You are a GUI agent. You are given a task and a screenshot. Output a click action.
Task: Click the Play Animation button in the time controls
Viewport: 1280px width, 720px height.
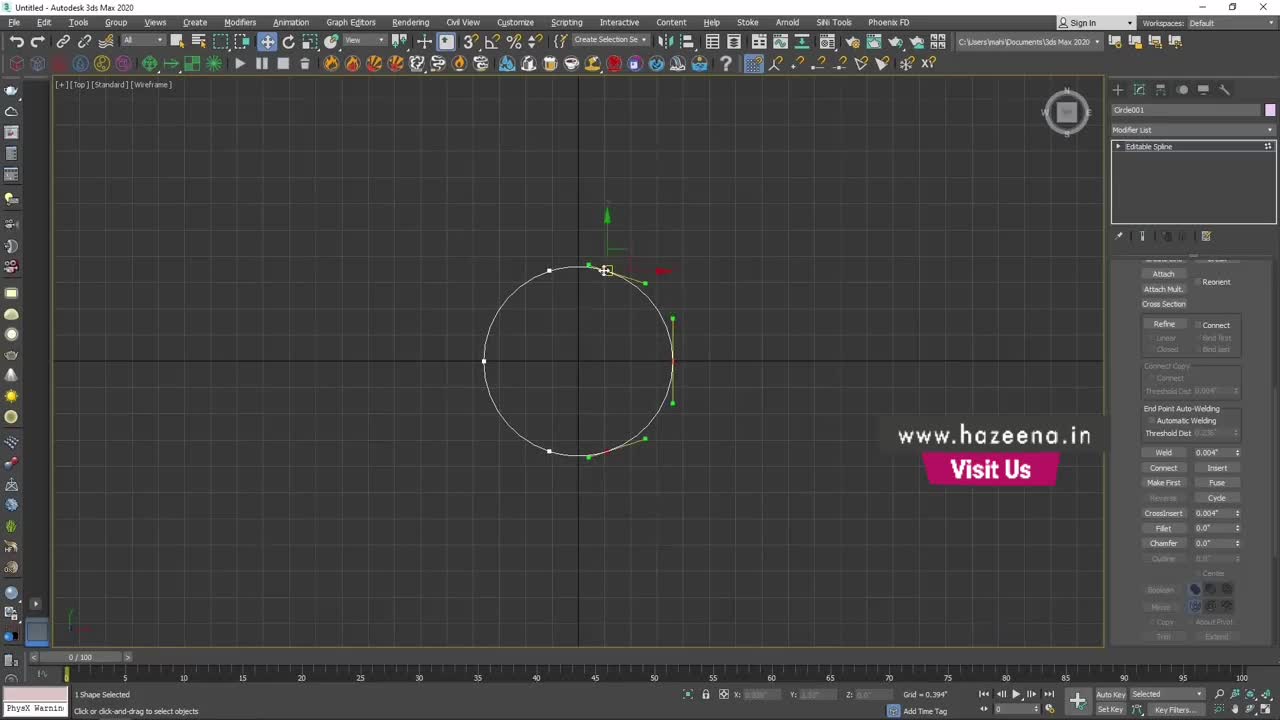click(1016, 694)
